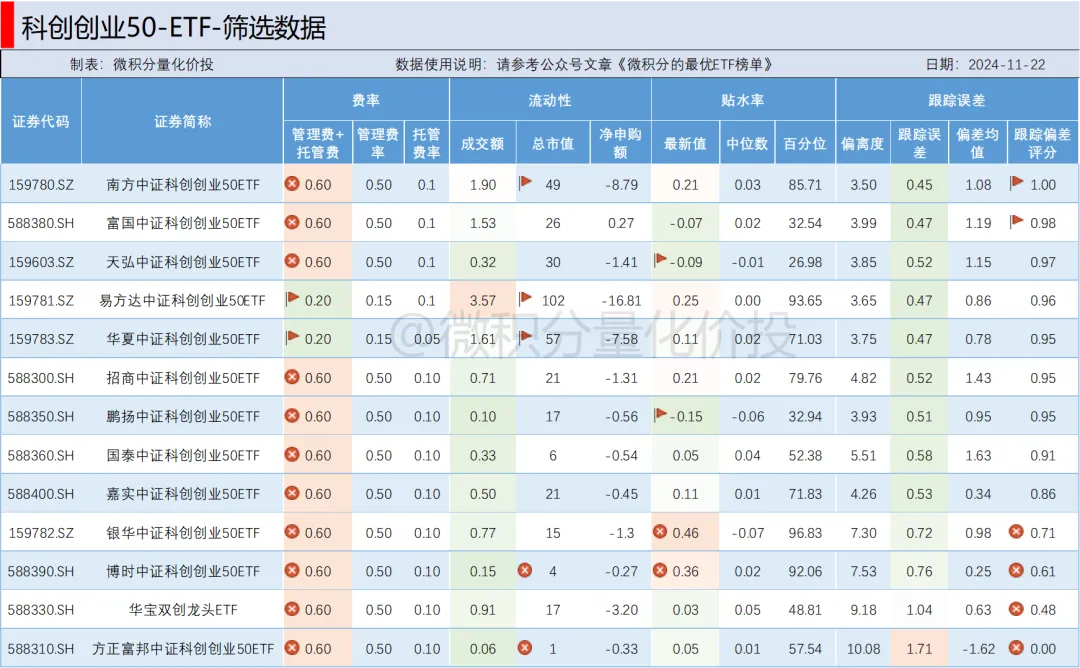Click the red X next to 方正富邦's 总市值 1

coord(525,648)
